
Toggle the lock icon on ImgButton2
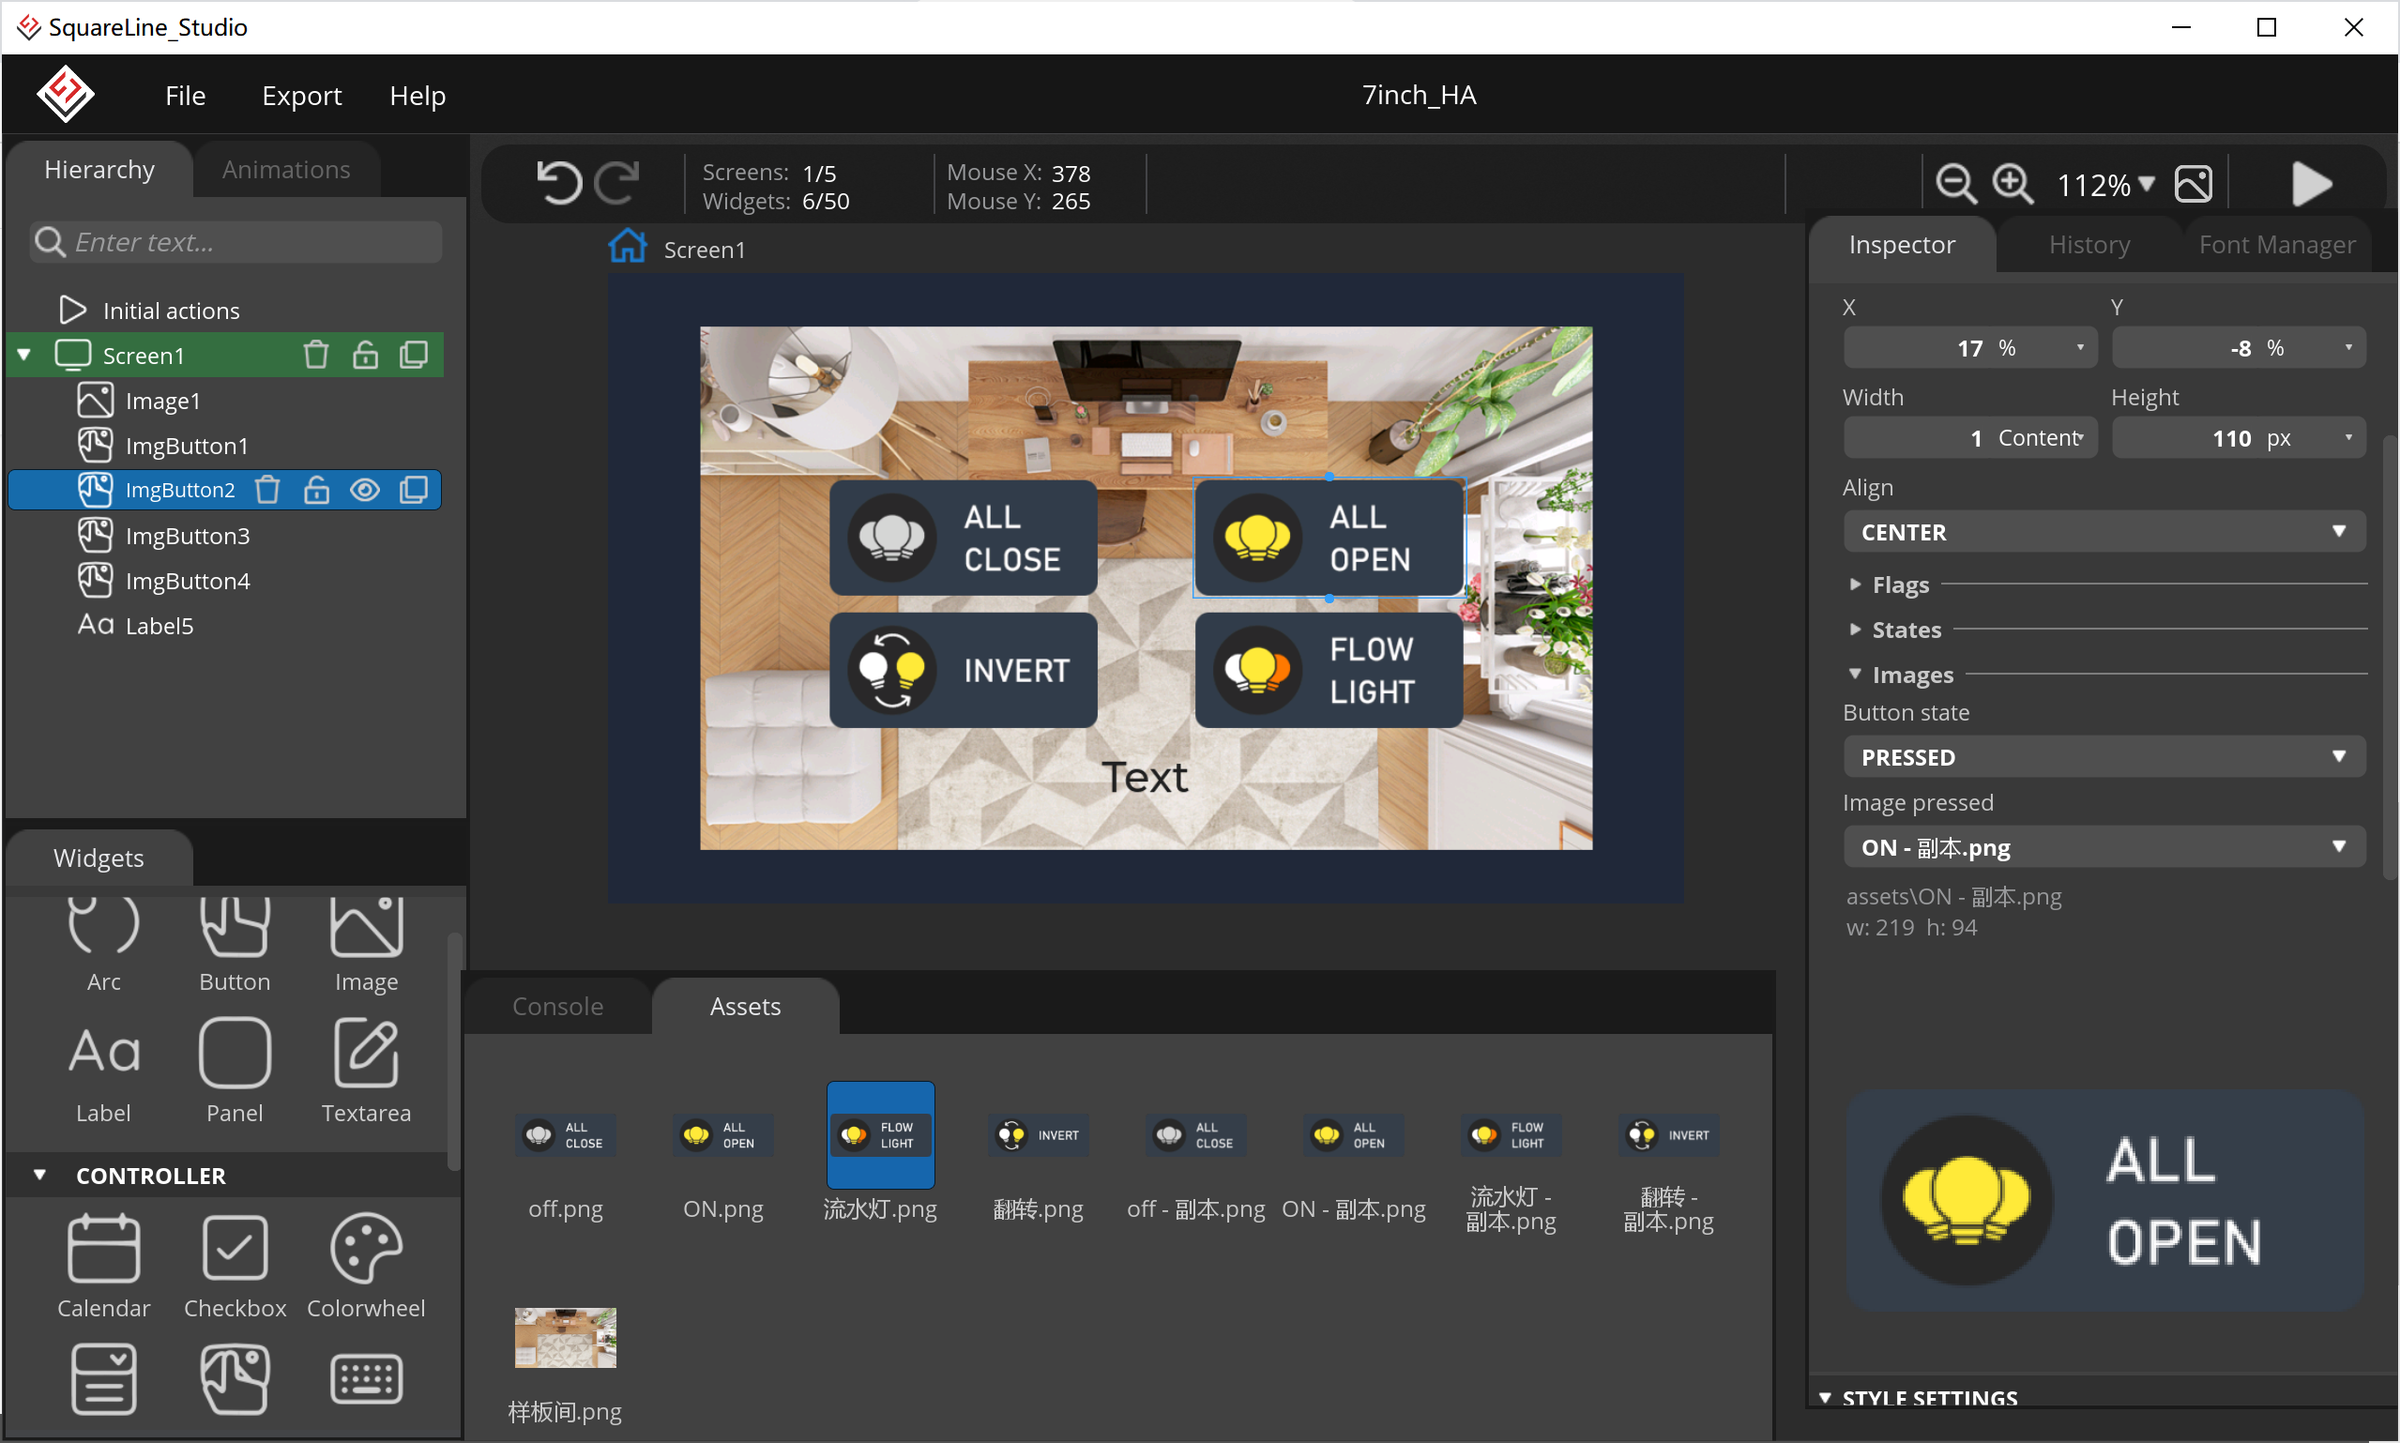tap(316, 490)
